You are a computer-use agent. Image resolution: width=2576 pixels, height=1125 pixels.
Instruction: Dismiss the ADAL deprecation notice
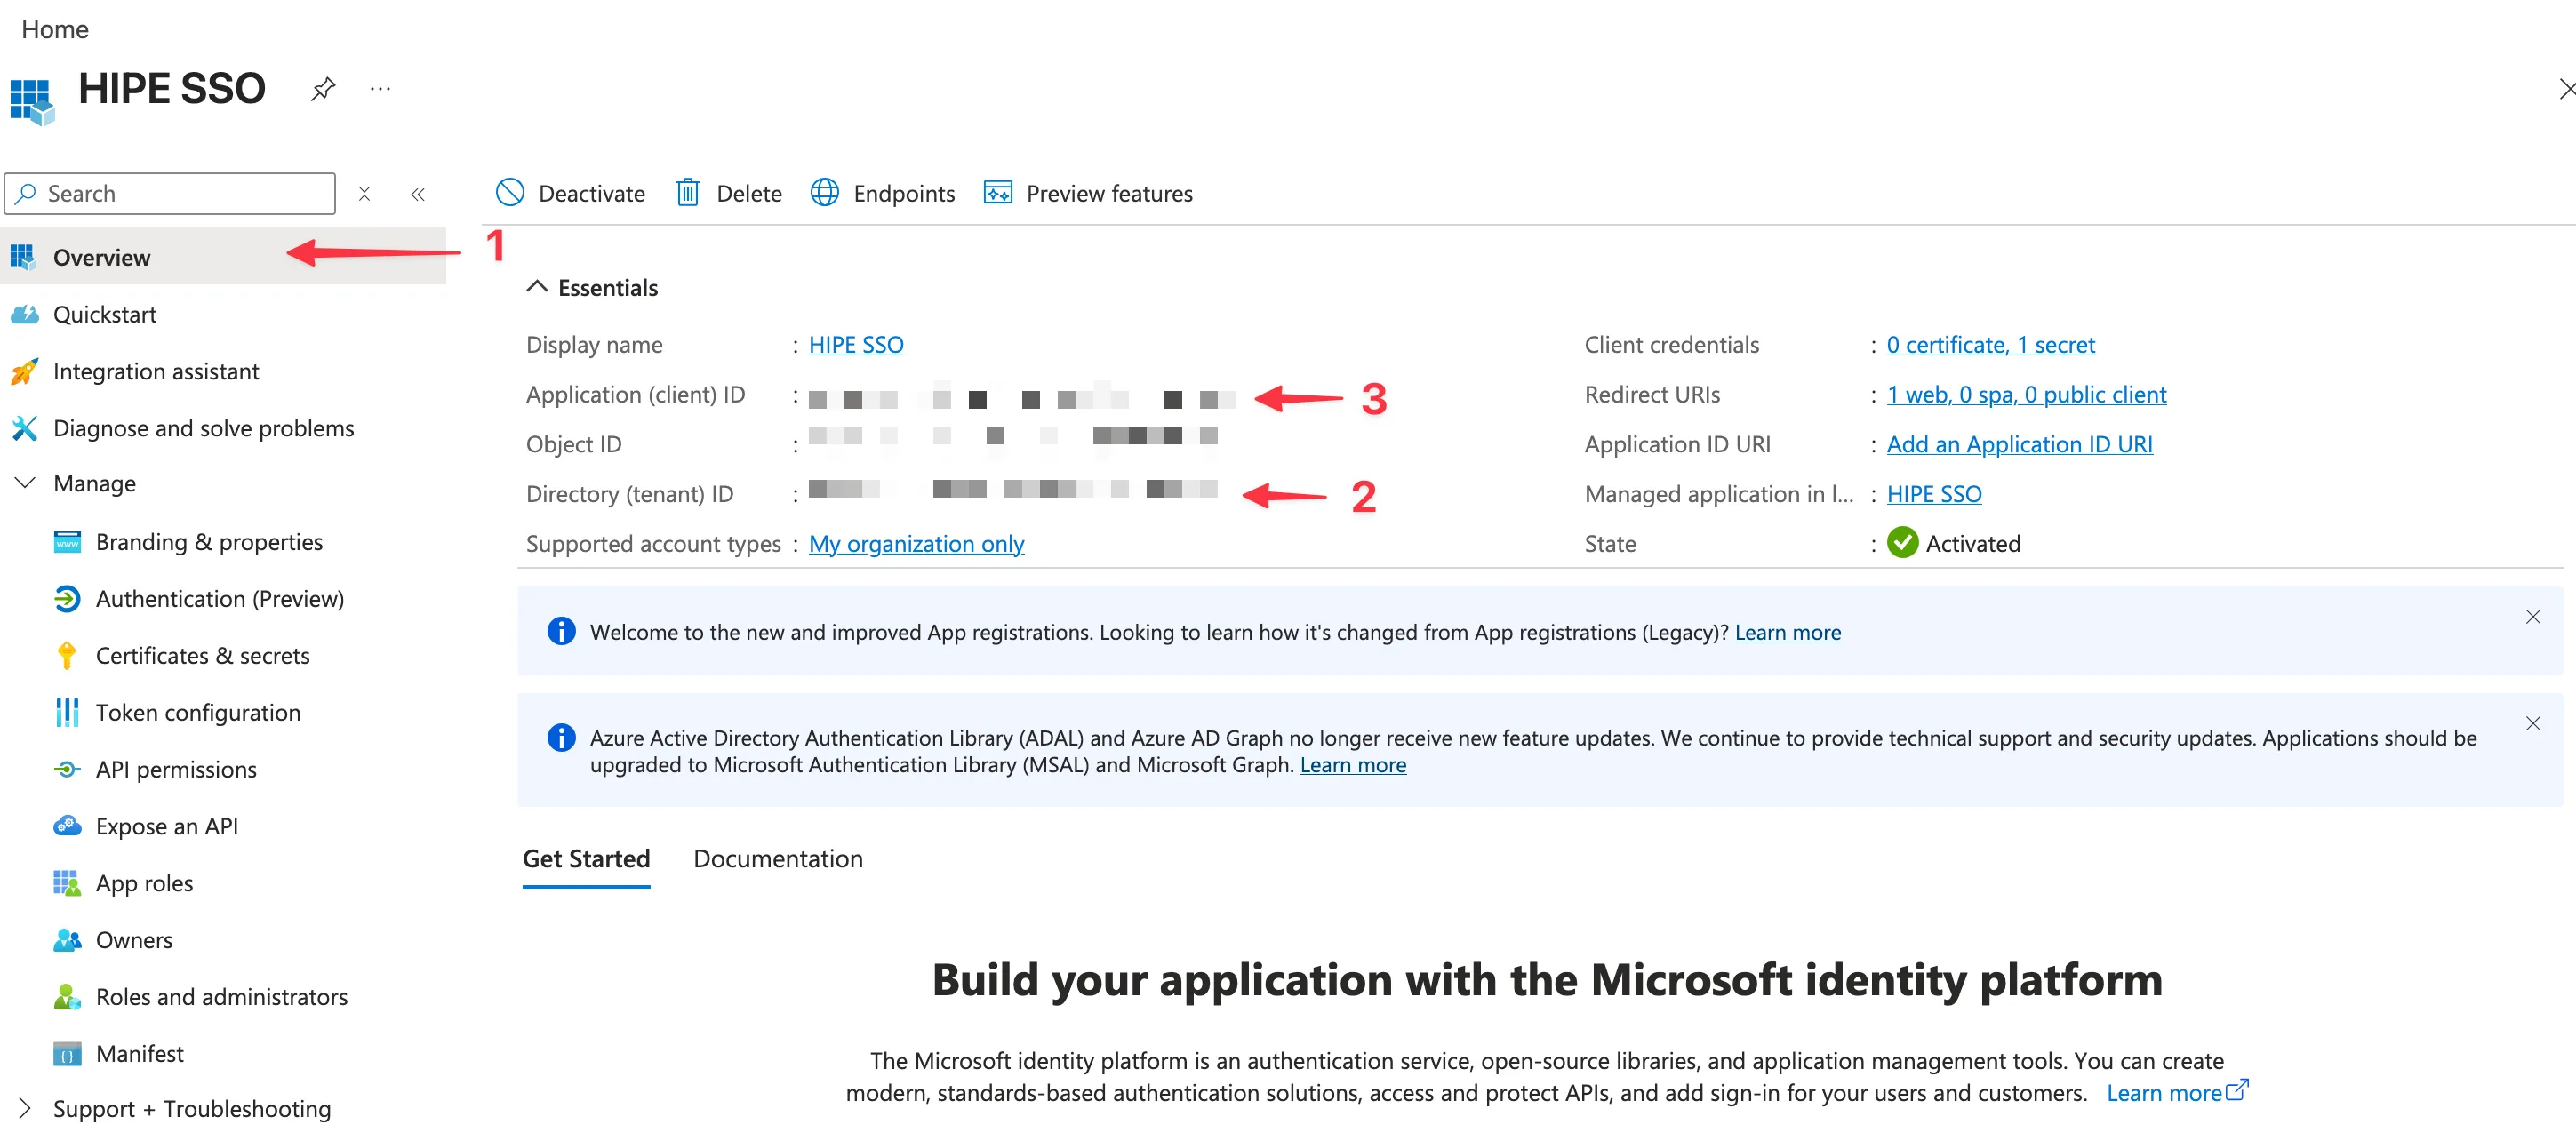pyautogui.click(x=2533, y=723)
